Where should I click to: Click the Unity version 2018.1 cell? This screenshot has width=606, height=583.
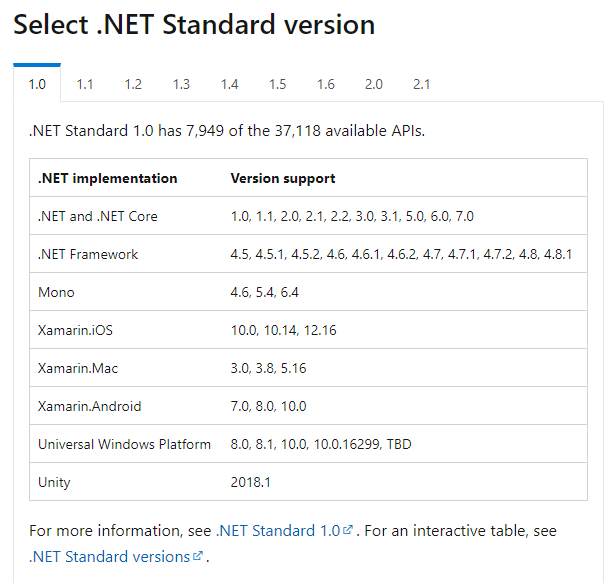click(251, 482)
